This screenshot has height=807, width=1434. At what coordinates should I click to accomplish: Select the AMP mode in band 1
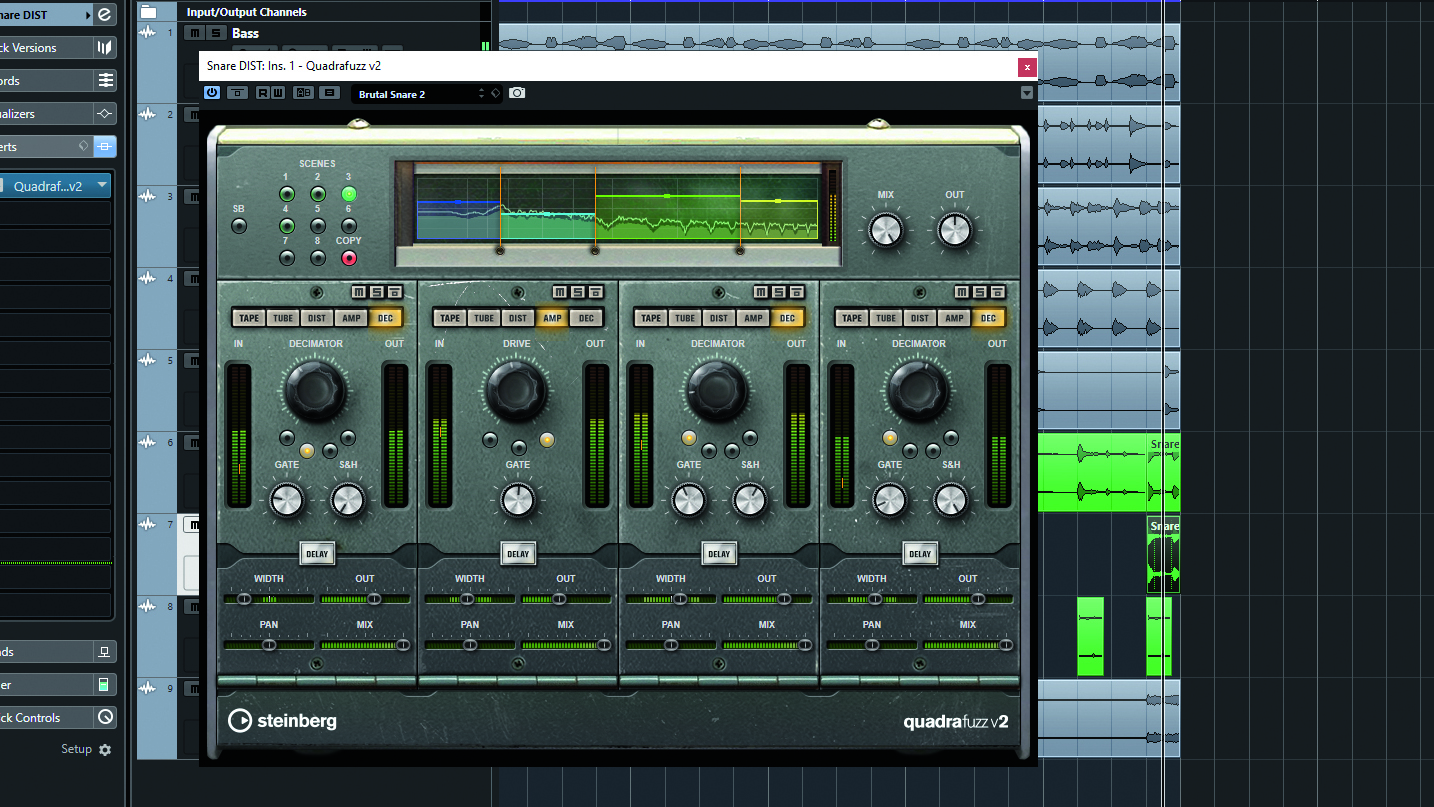point(351,318)
